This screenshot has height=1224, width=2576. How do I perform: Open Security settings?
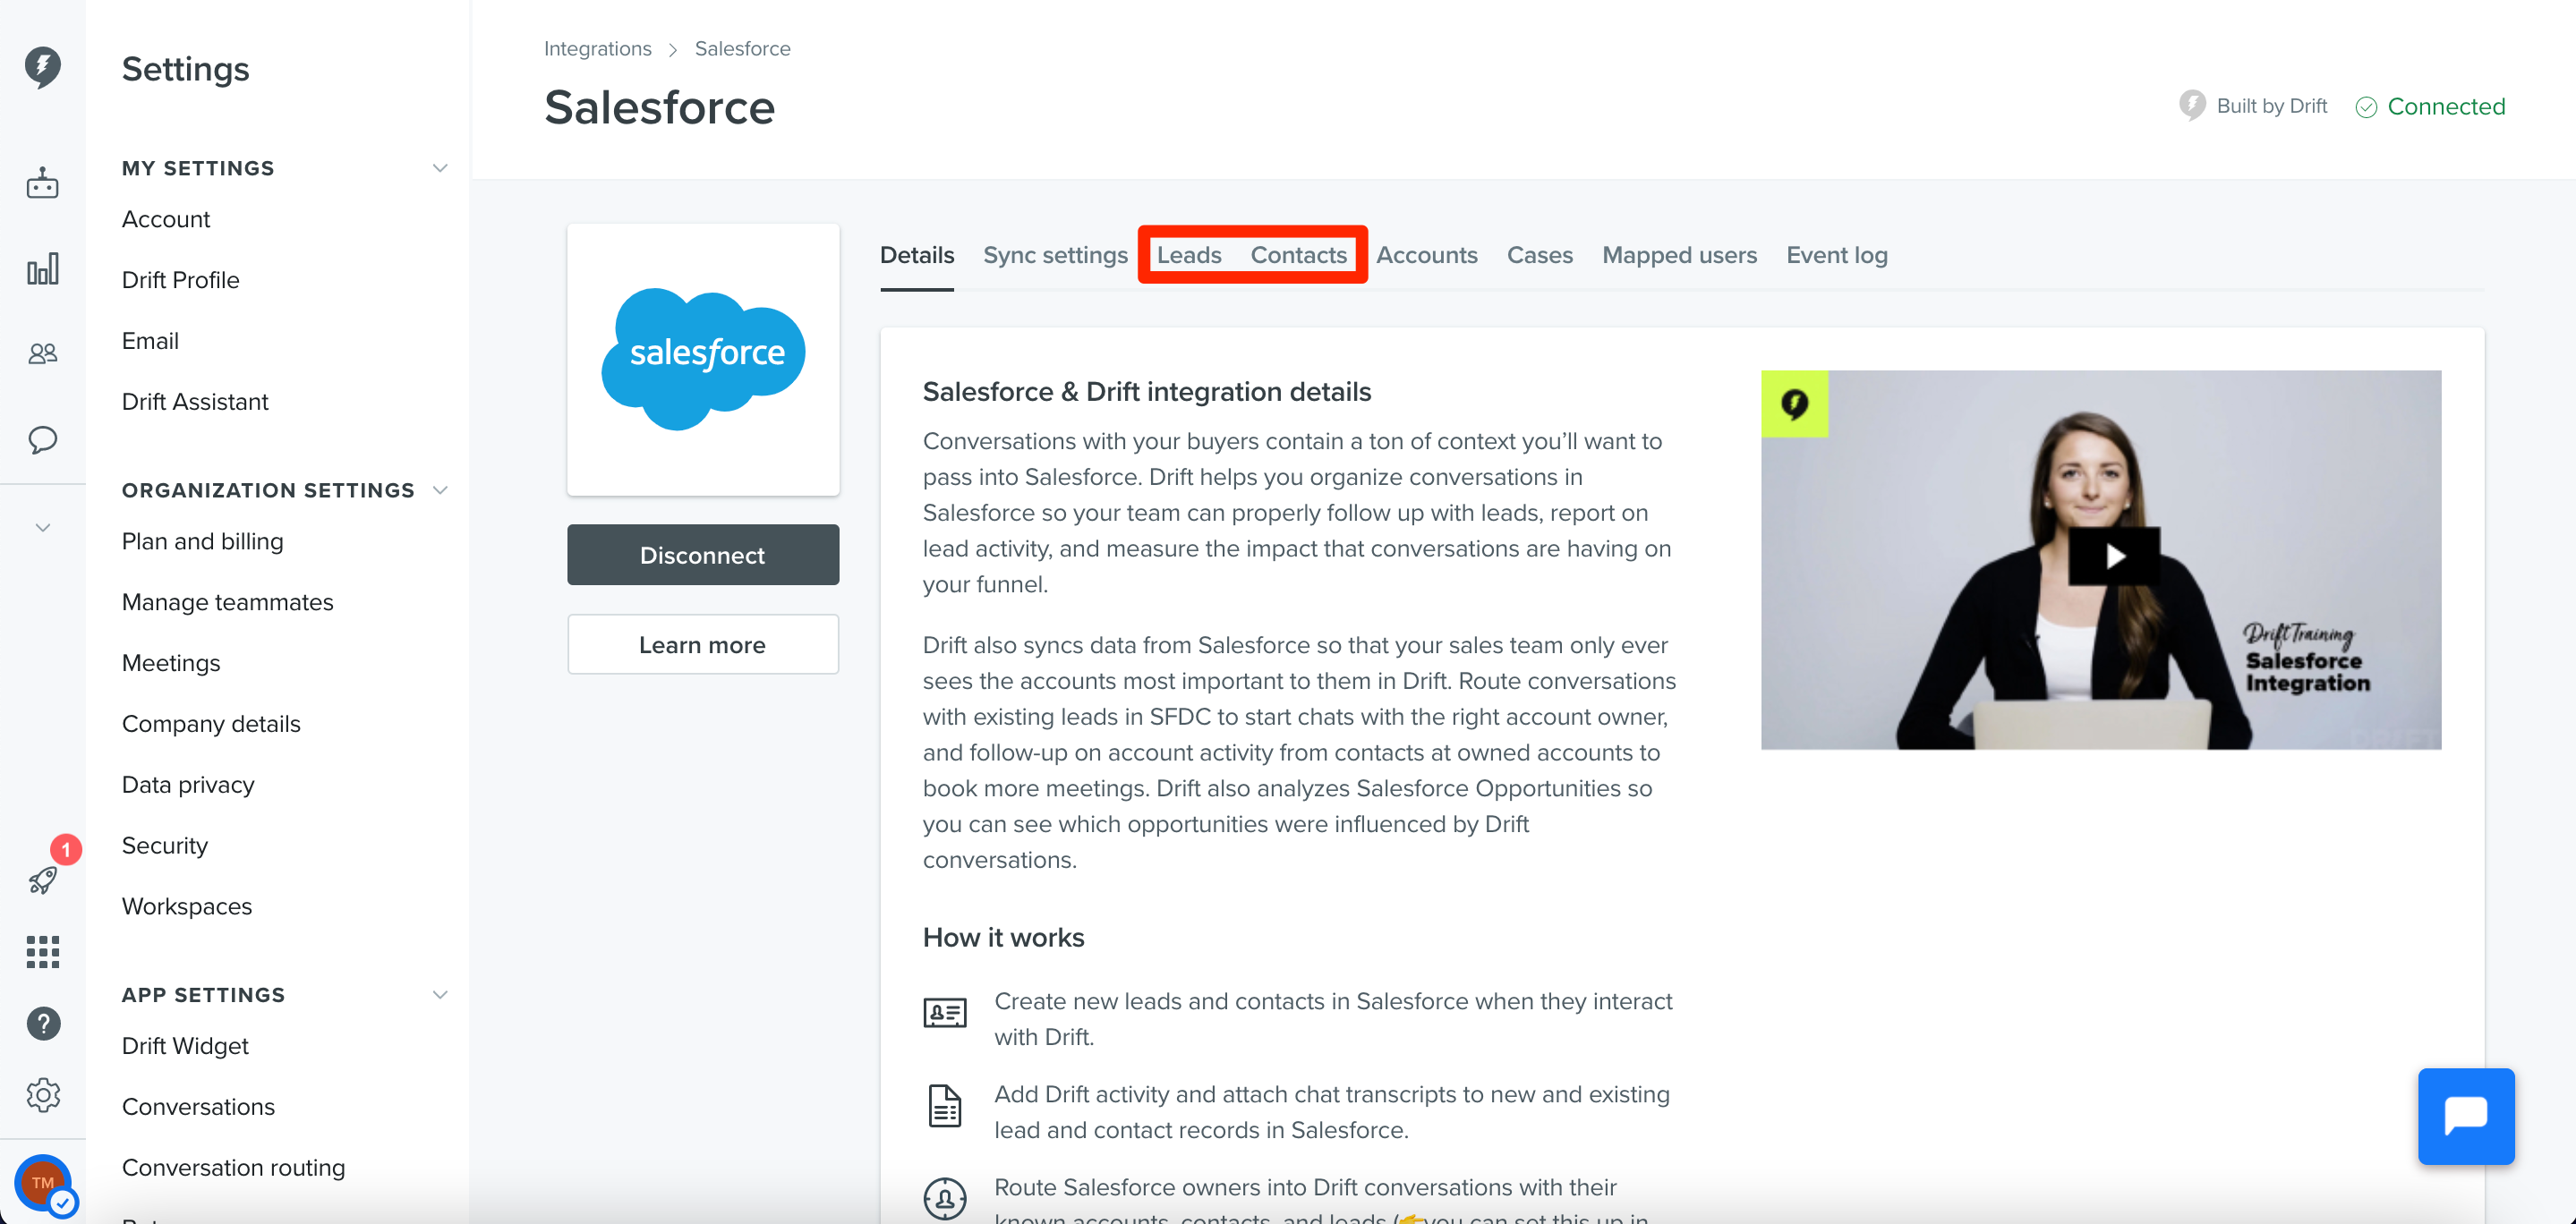(165, 846)
